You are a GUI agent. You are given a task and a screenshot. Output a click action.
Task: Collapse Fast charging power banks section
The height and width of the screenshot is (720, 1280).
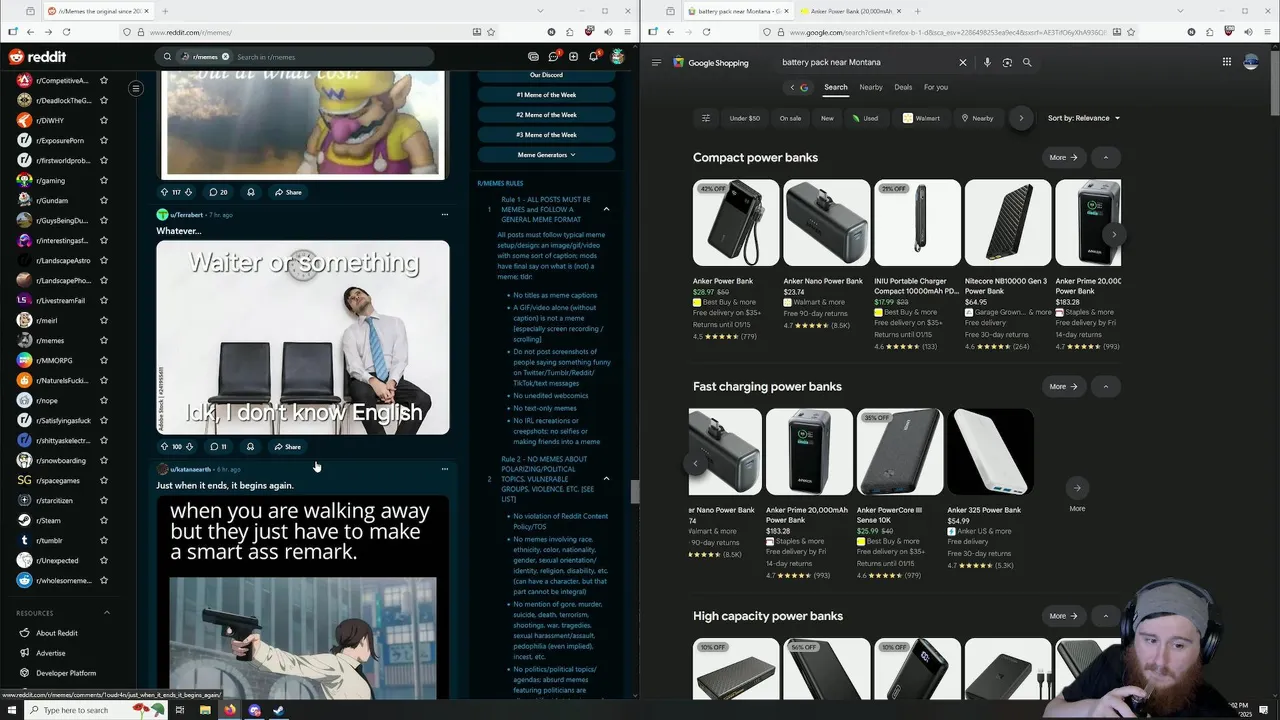click(1106, 386)
